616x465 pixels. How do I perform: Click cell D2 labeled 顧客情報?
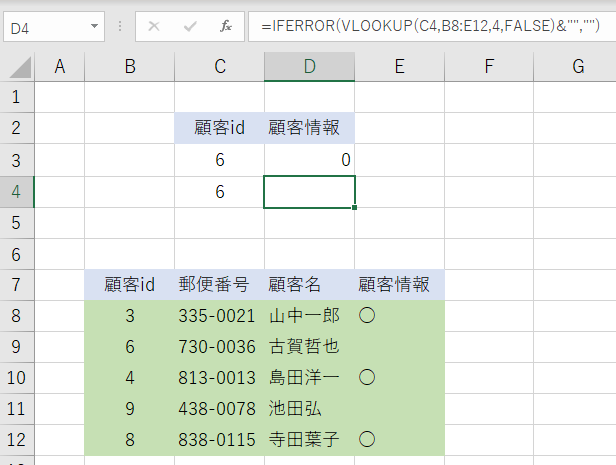coord(310,128)
